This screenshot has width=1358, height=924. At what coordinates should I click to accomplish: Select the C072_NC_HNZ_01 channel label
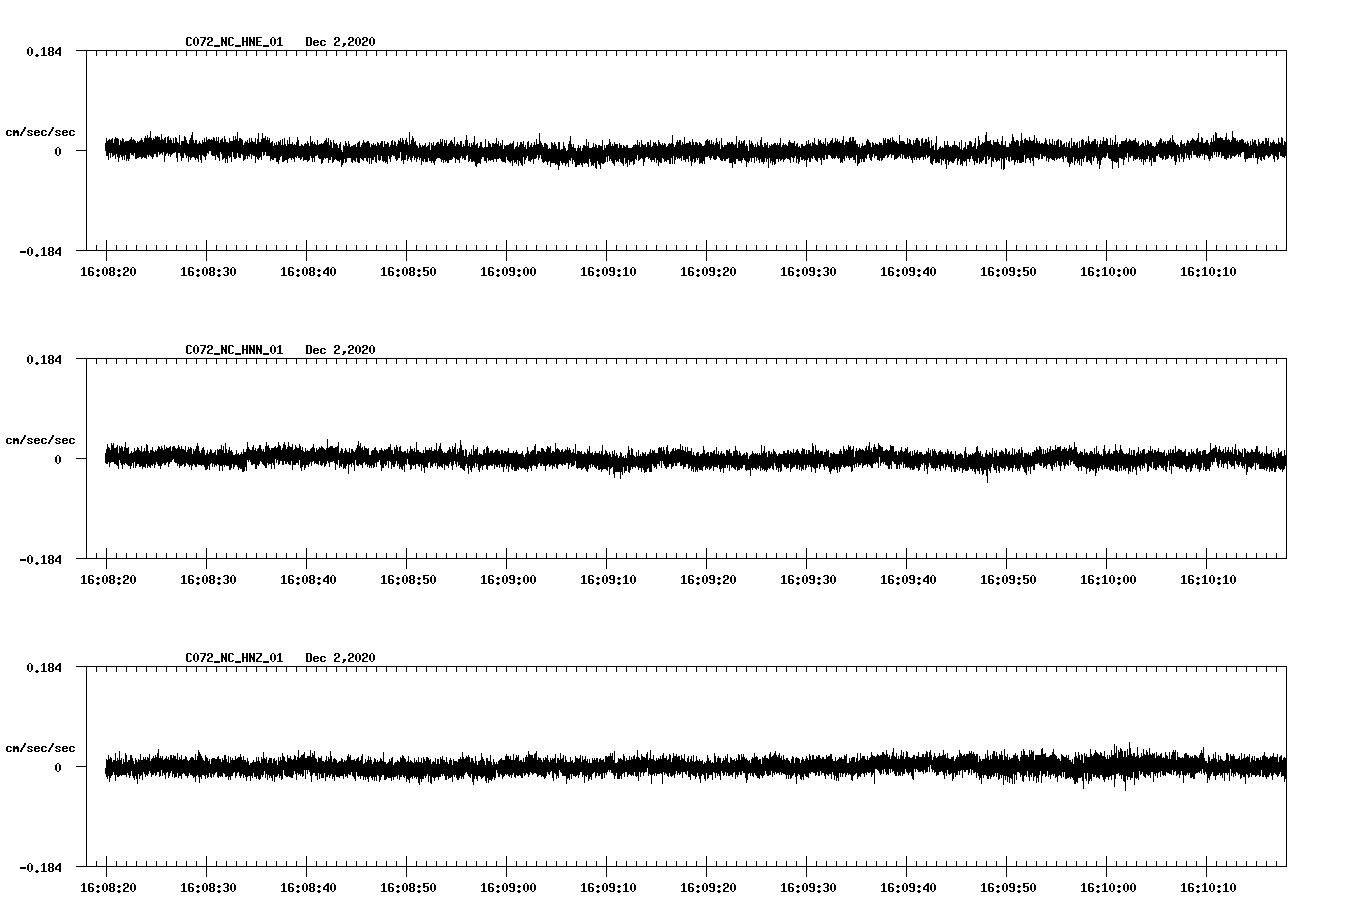(232, 656)
